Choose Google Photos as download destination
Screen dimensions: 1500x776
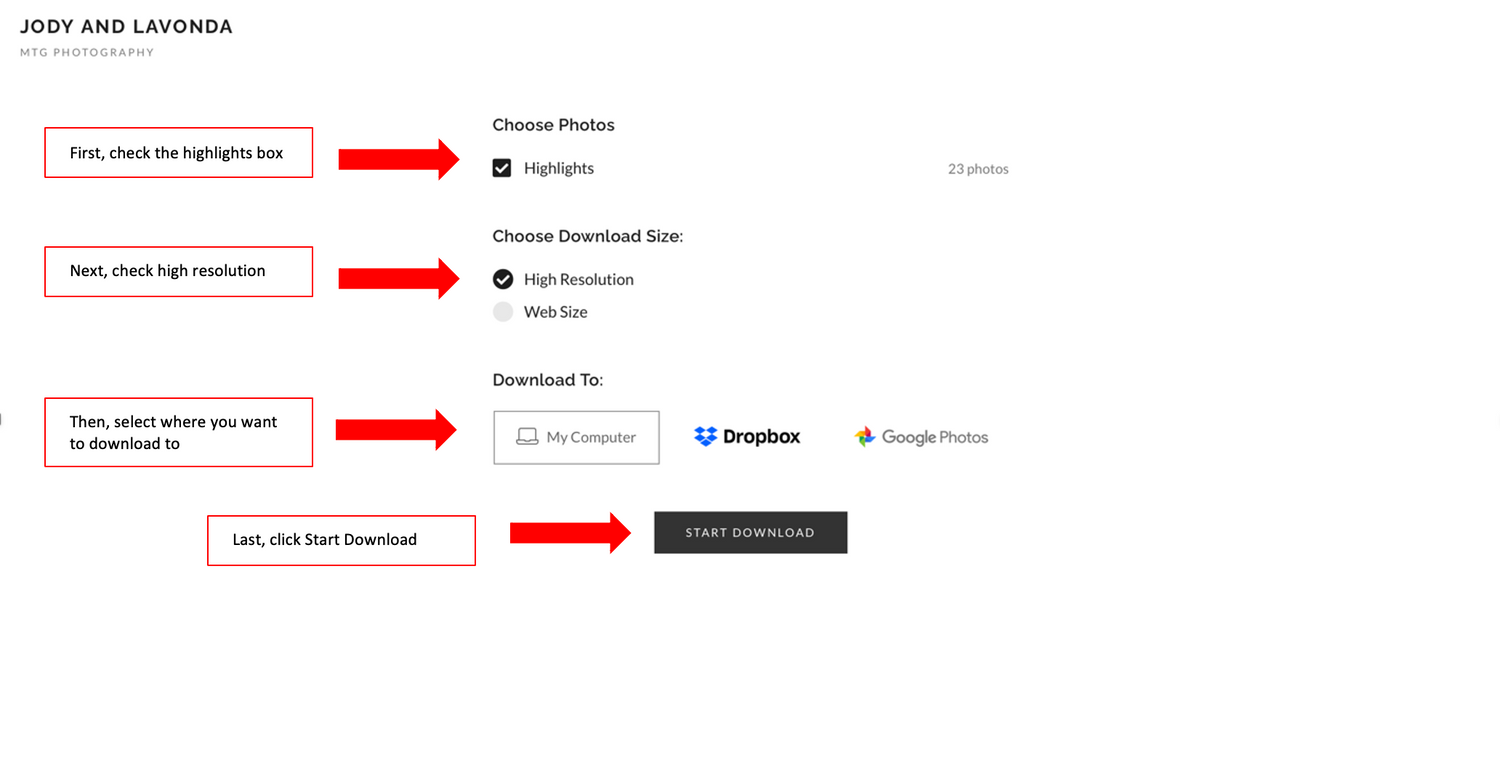click(x=921, y=437)
